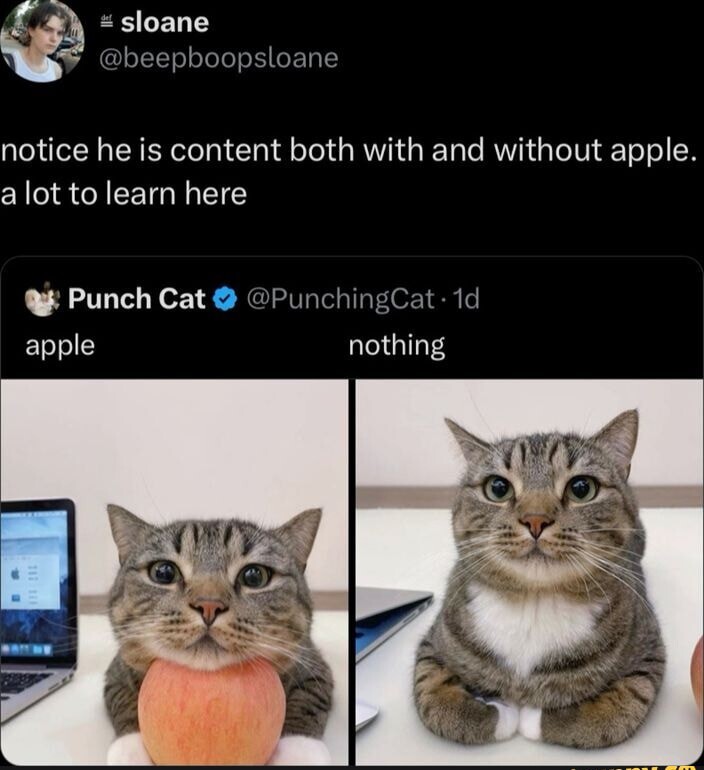Screen dimensions: 704x770
Task: Click the 'a lot to learn here' line
Action: [x=123, y=193]
